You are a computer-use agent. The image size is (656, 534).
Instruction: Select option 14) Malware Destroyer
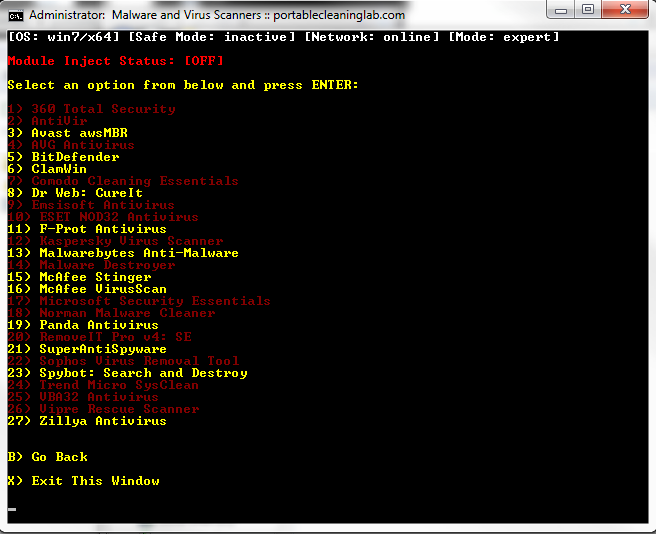point(91,265)
